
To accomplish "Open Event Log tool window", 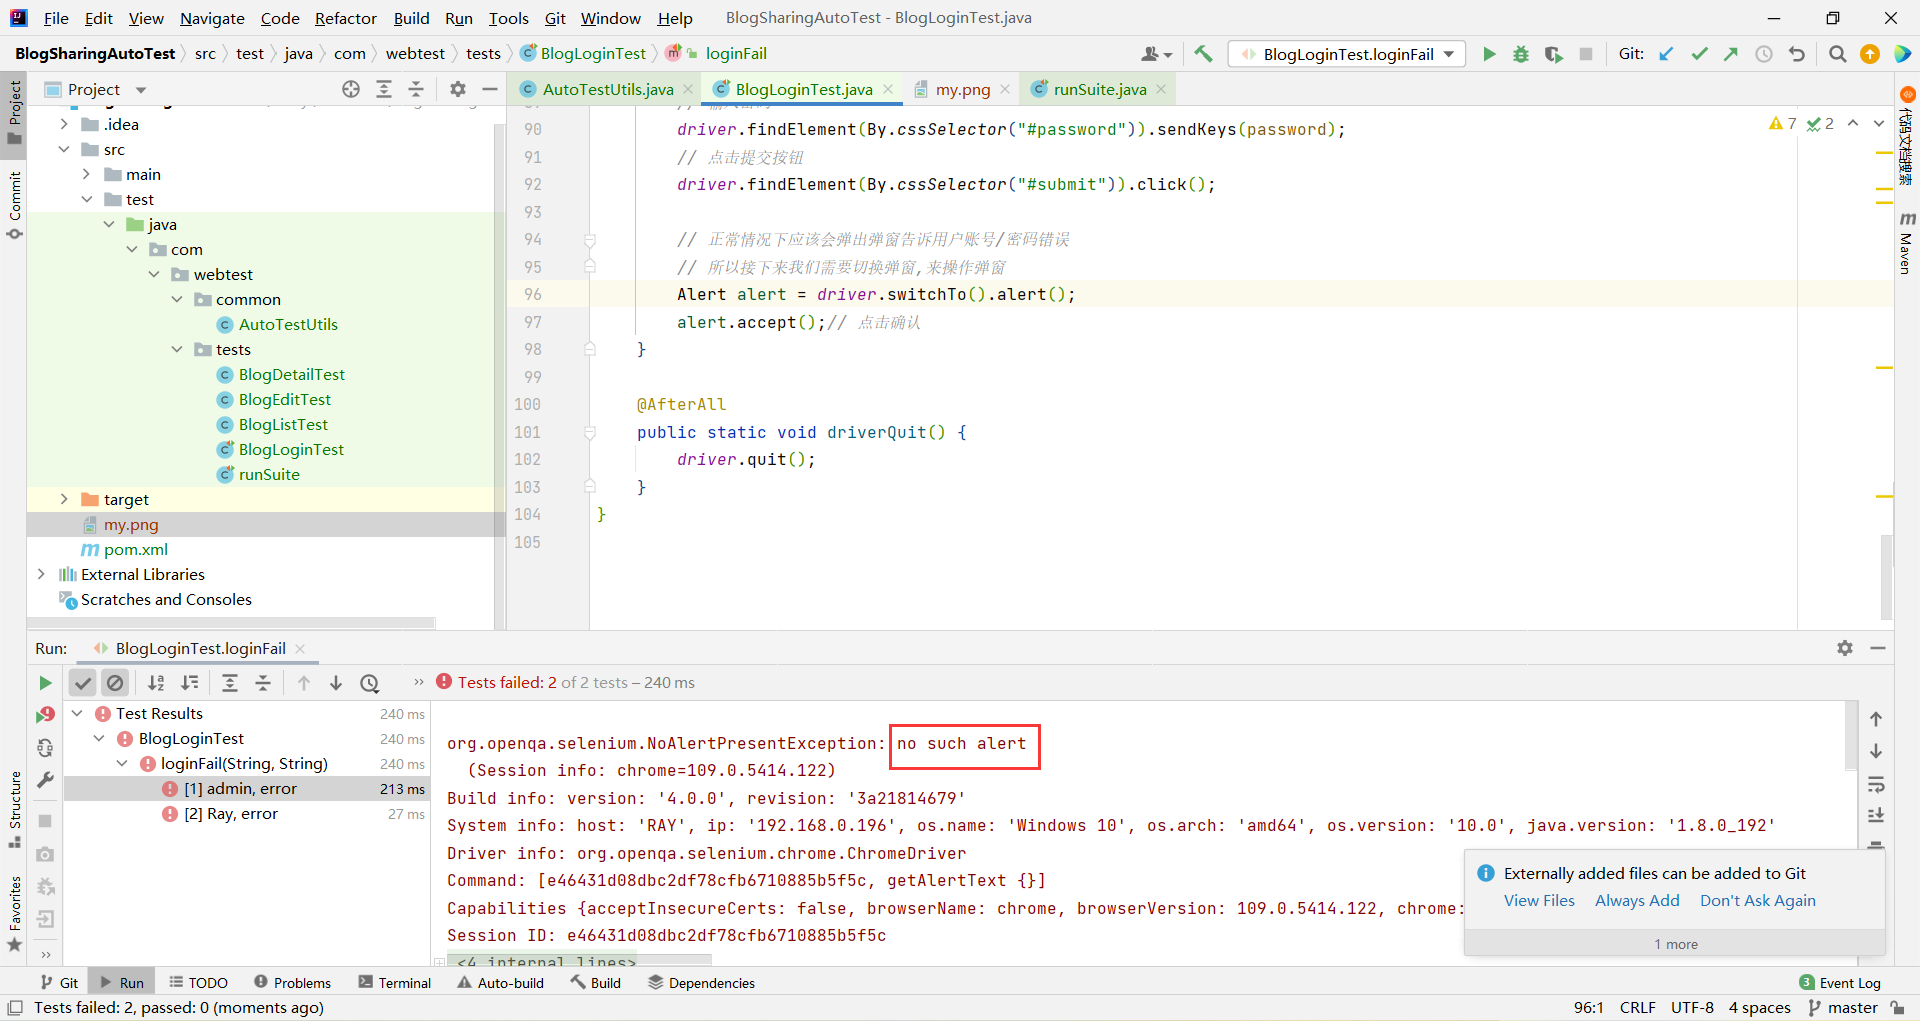I will (1840, 983).
